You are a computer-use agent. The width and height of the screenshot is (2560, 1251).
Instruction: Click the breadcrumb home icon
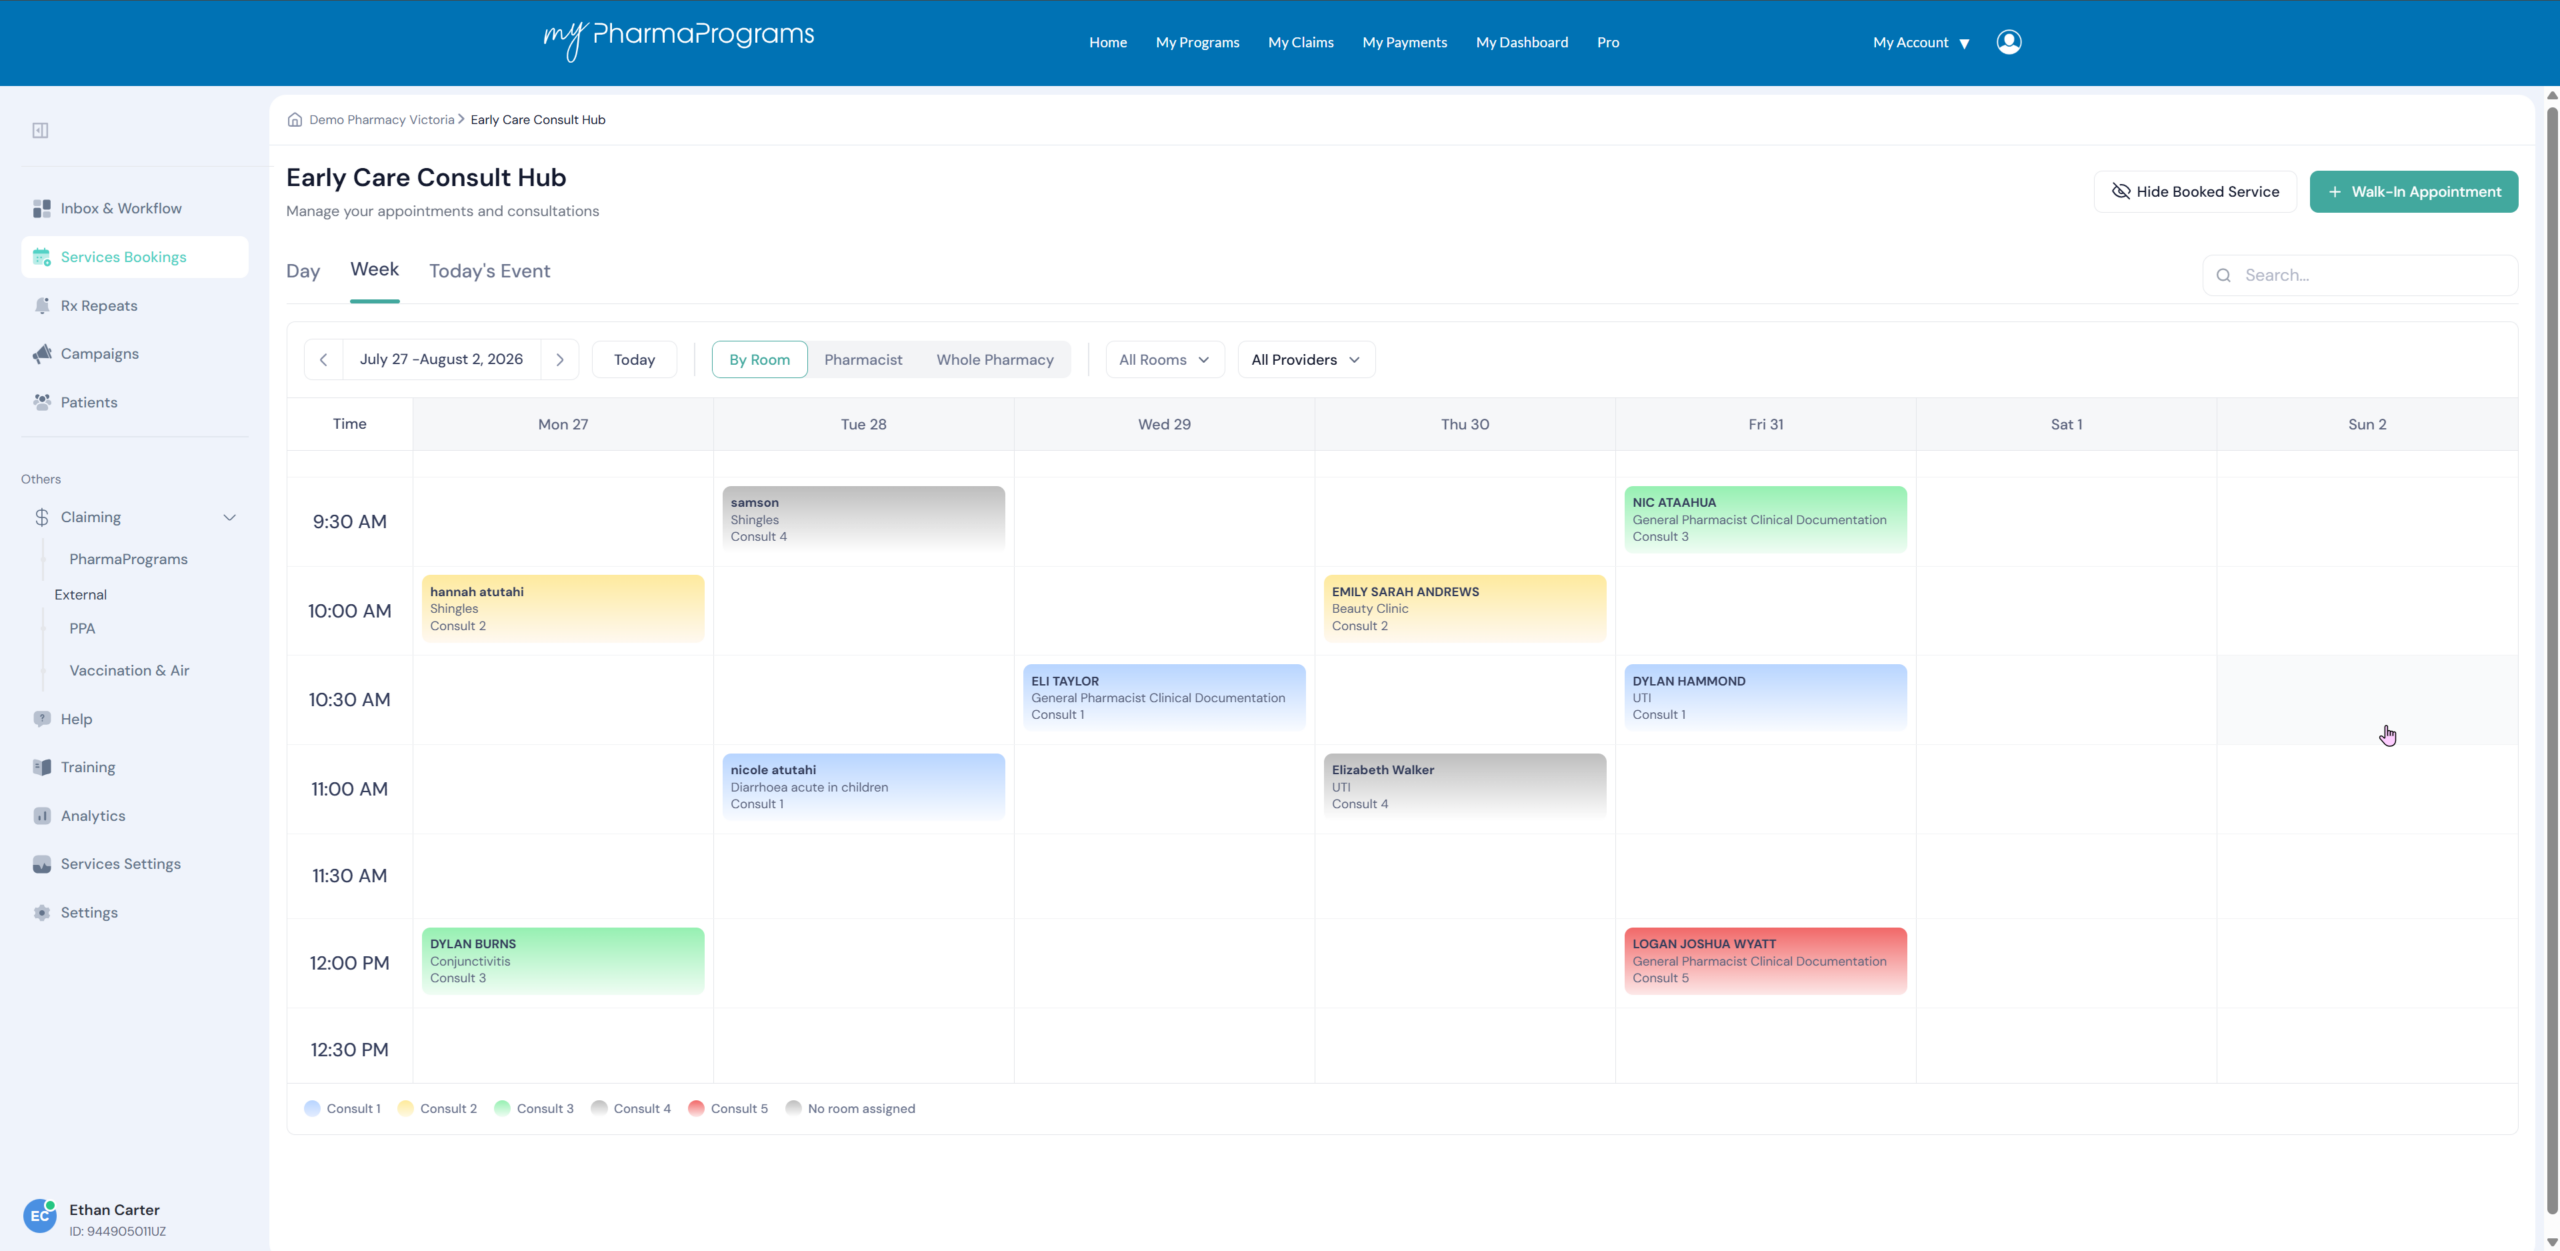pyautogui.click(x=295, y=120)
